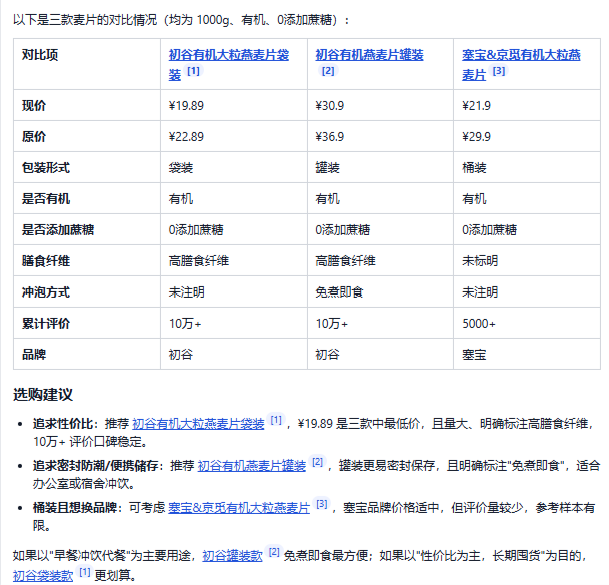Select the 是否有机 row label
Image resolution: width=609 pixels, height=585 pixels.
(46, 198)
